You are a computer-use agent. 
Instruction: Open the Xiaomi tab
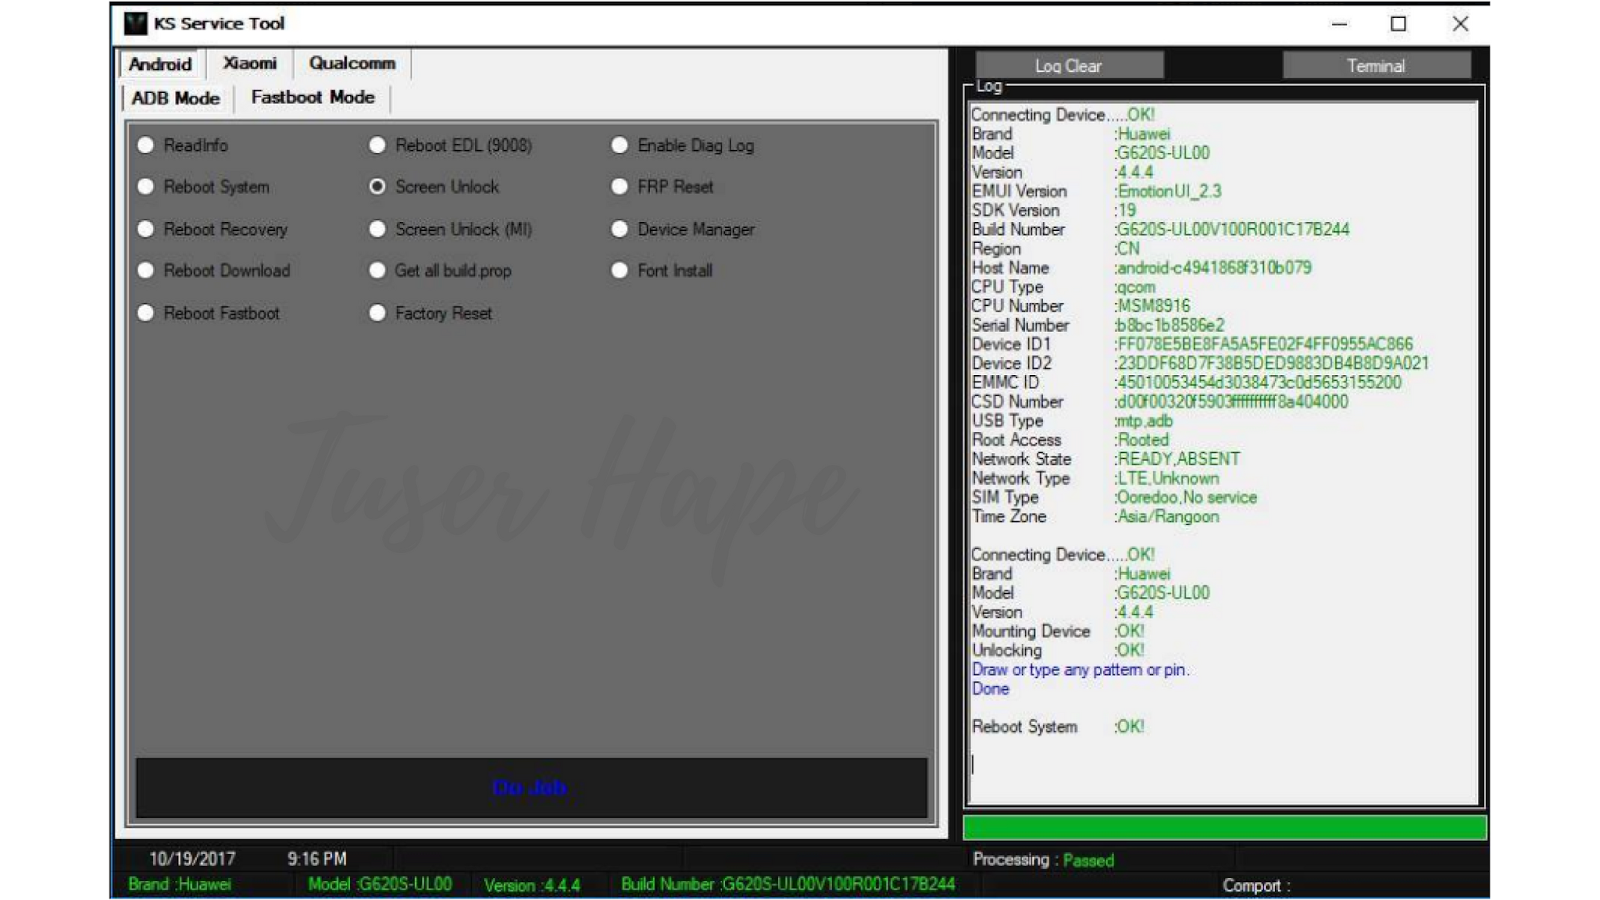(x=250, y=63)
